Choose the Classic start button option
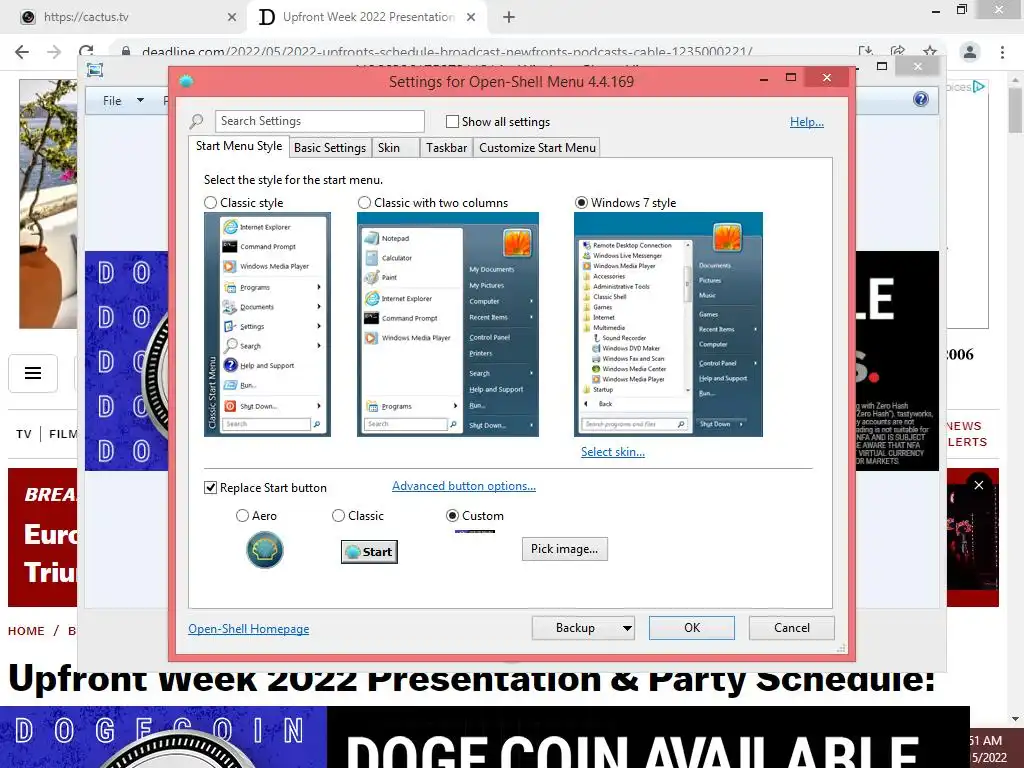The height and width of the screenshot is (768, 1024). coord(338,516)
